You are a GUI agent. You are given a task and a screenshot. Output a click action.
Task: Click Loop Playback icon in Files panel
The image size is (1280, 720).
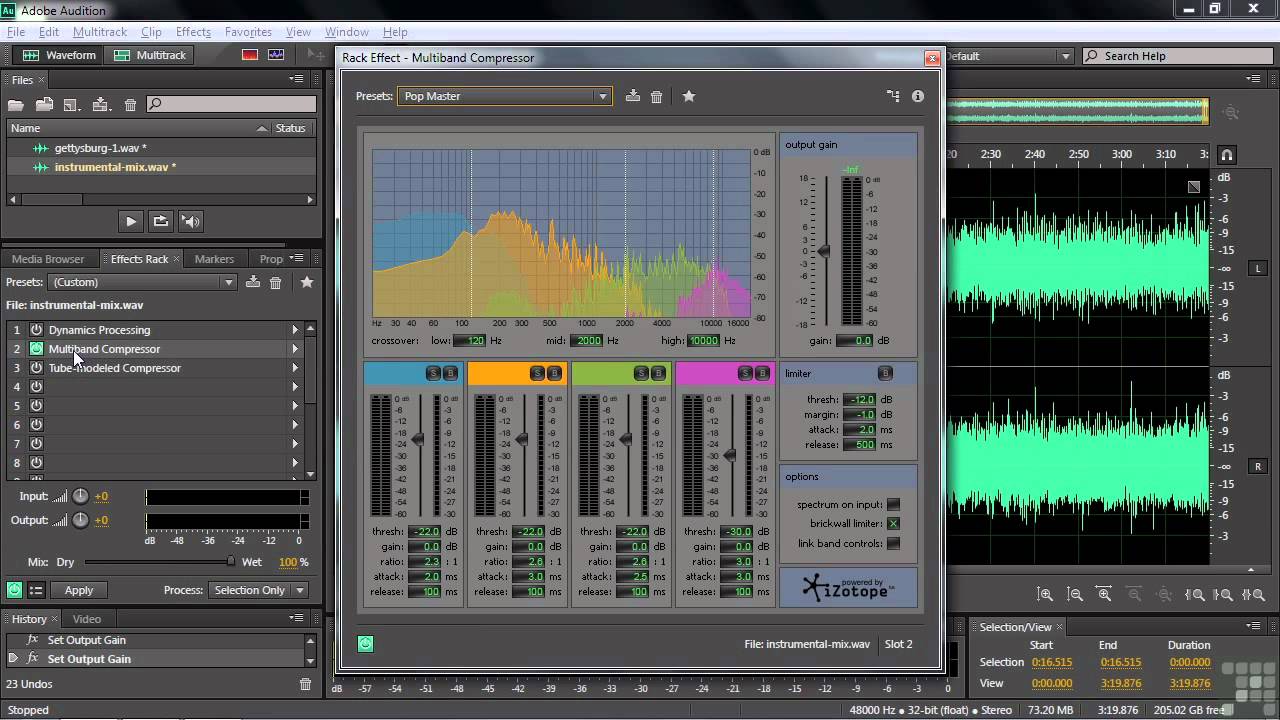pos(160,221)
